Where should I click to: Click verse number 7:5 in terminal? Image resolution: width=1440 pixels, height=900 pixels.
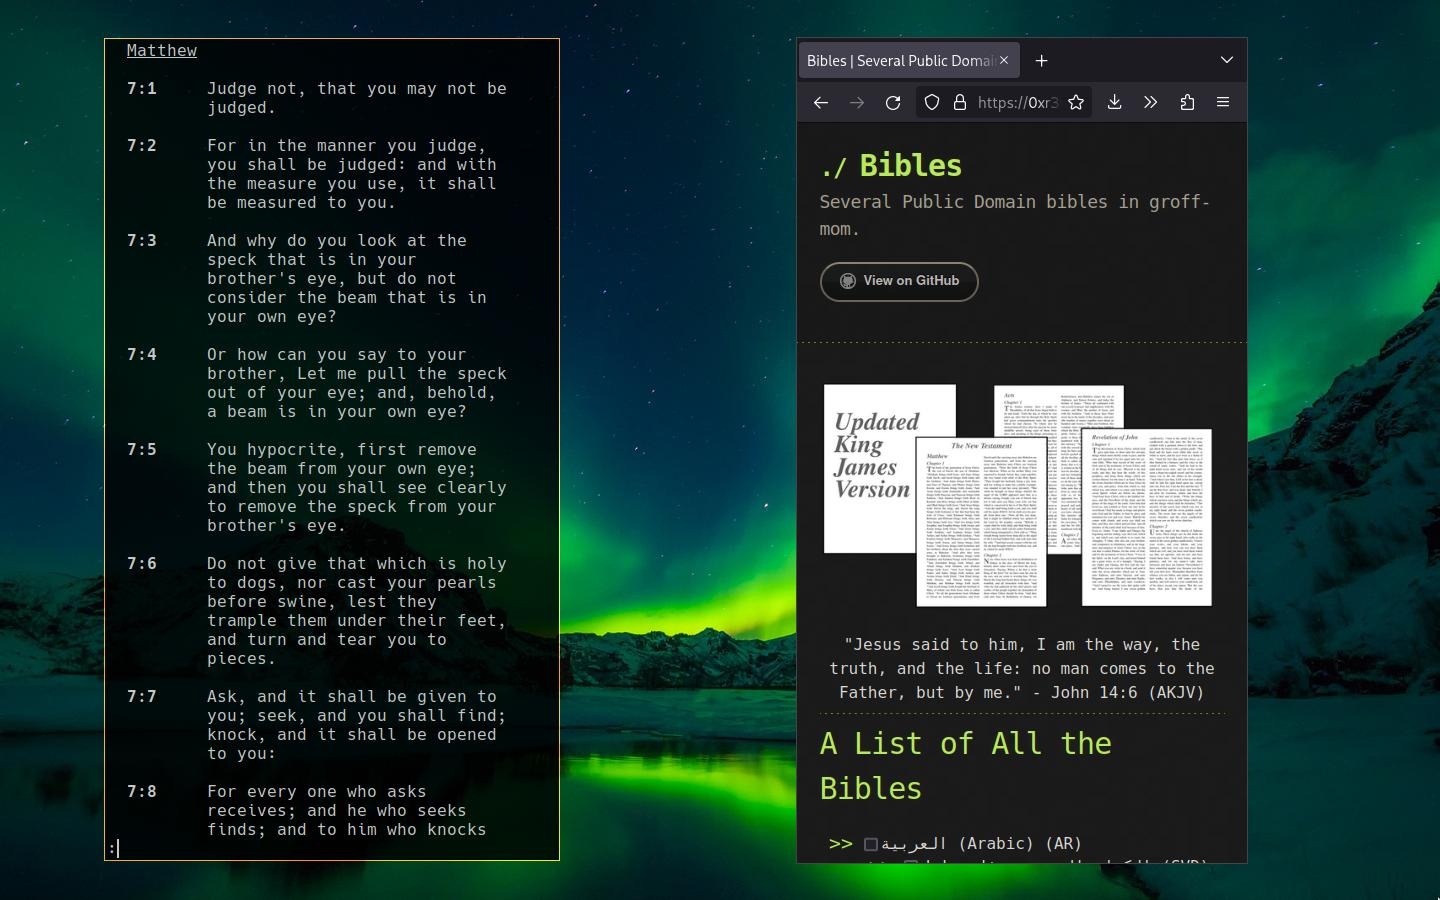(x=142, y=449)
